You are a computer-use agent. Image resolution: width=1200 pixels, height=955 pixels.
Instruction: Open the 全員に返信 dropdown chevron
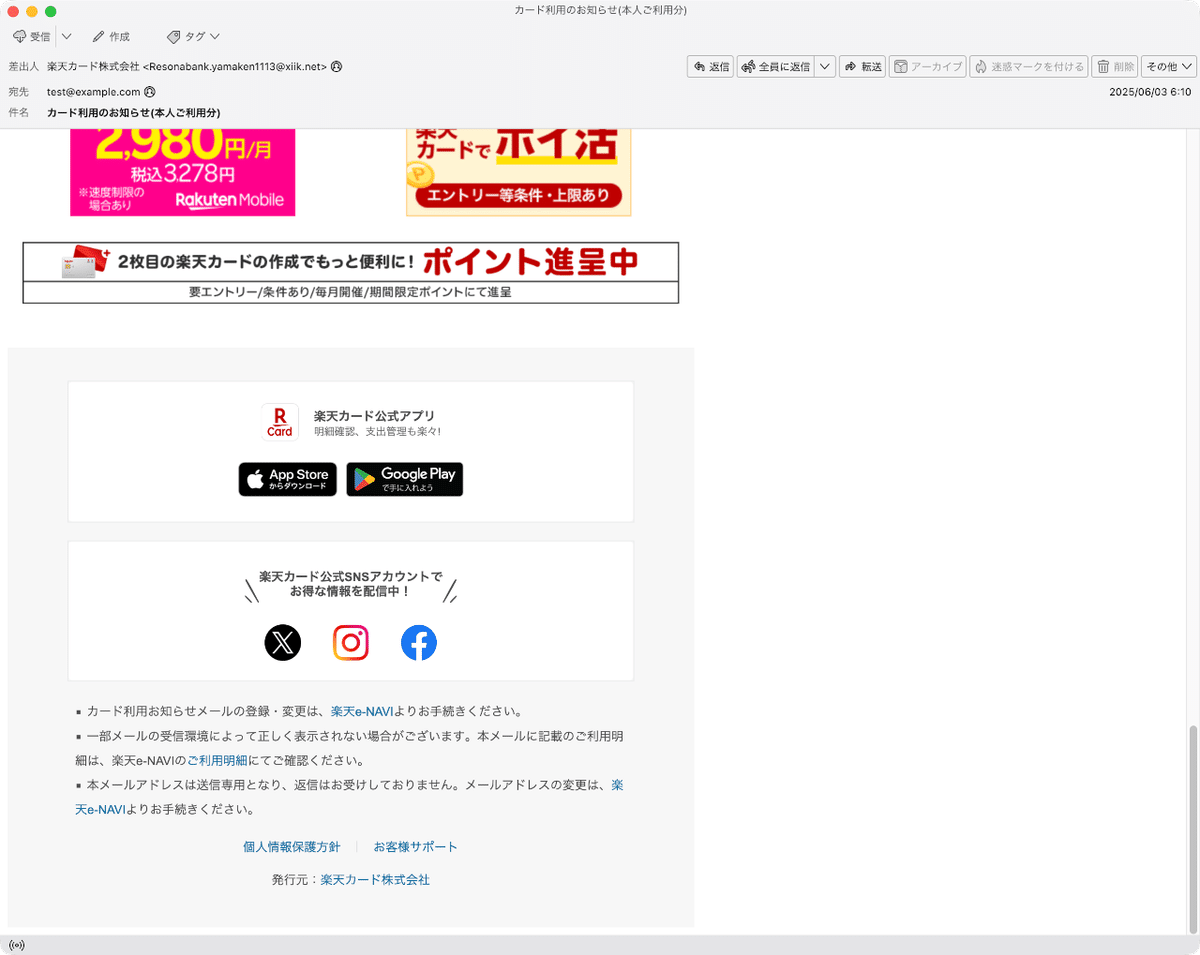pos(826,66)
